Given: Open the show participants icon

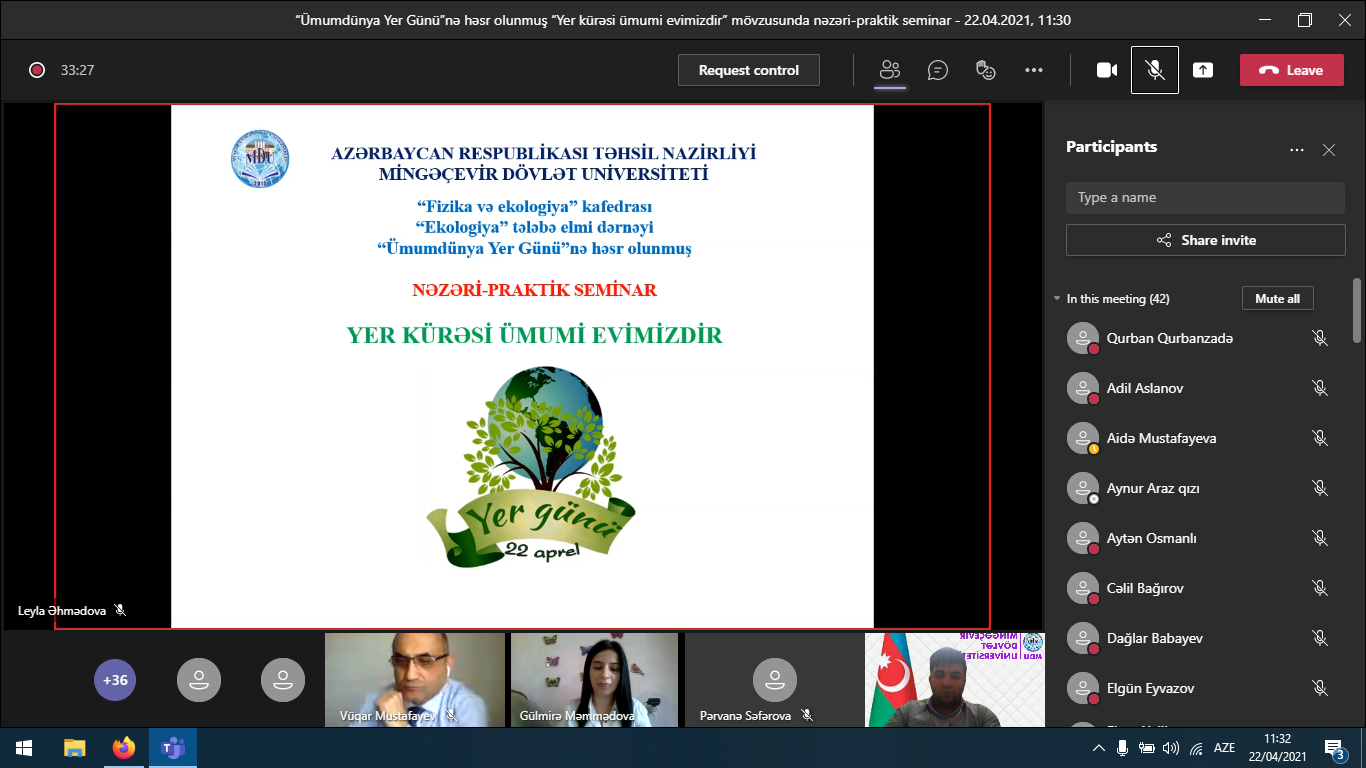Looking at the screenshot, I should tap(890, 70).
